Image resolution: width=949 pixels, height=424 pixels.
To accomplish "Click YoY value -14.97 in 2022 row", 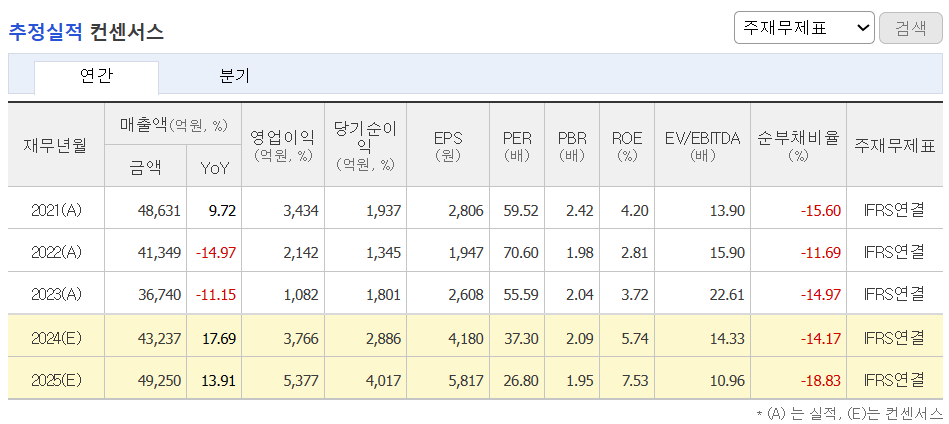I will click(x=215, y=252).
